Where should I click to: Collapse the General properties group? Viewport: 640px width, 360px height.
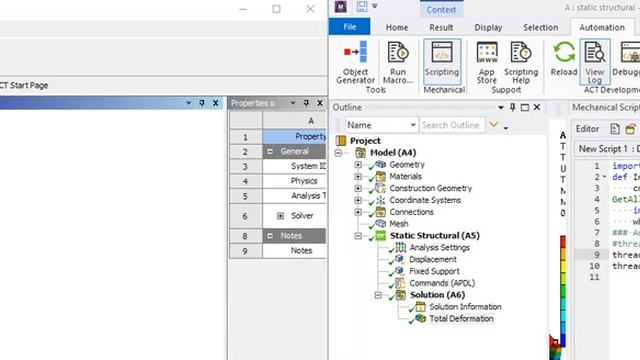(x=270, y=151)
